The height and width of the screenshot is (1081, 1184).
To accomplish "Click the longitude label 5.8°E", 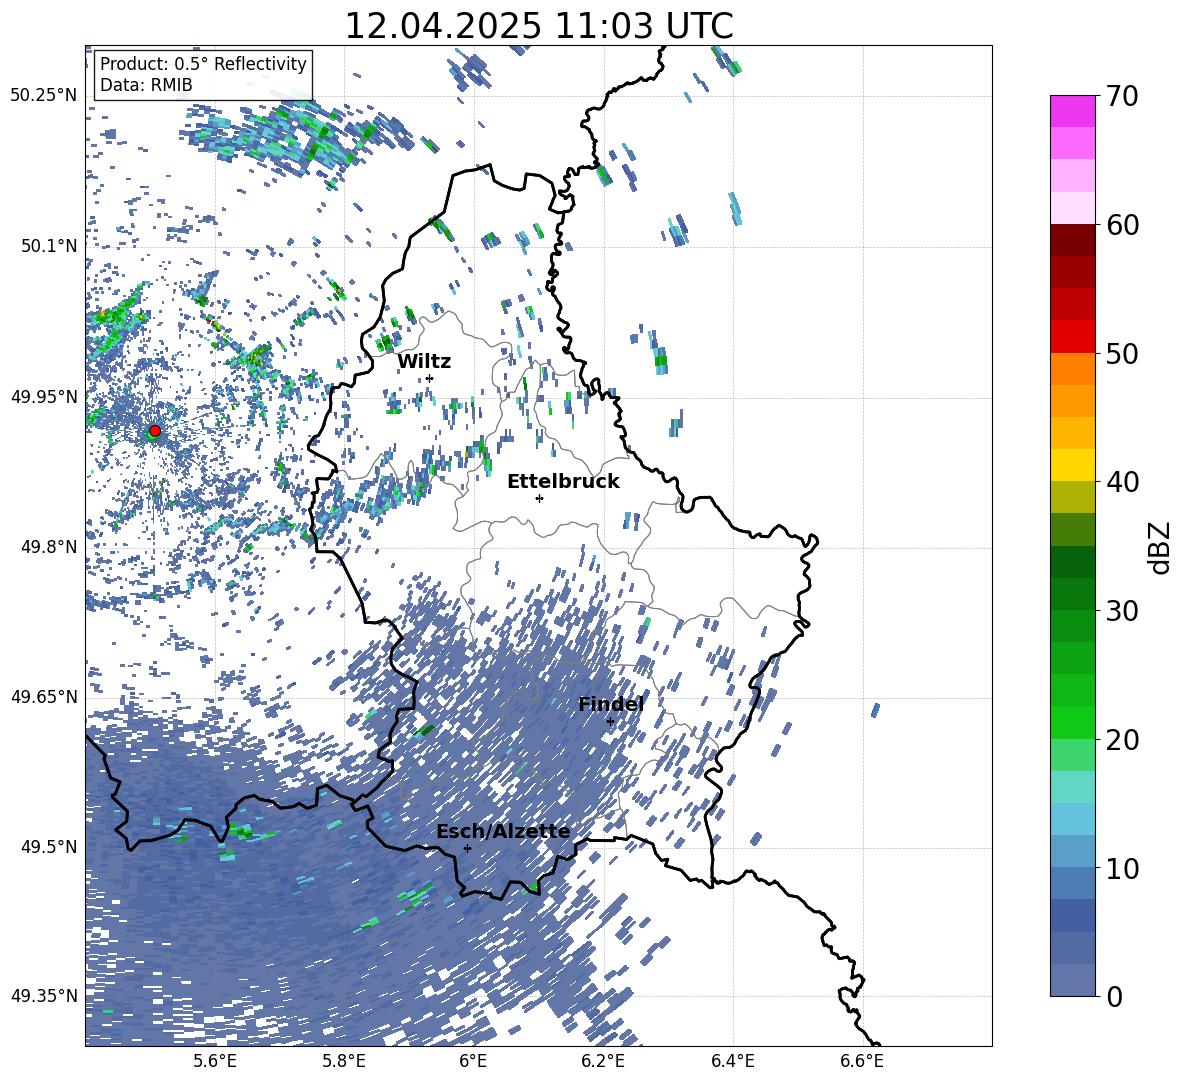I will click(344, 1061).
